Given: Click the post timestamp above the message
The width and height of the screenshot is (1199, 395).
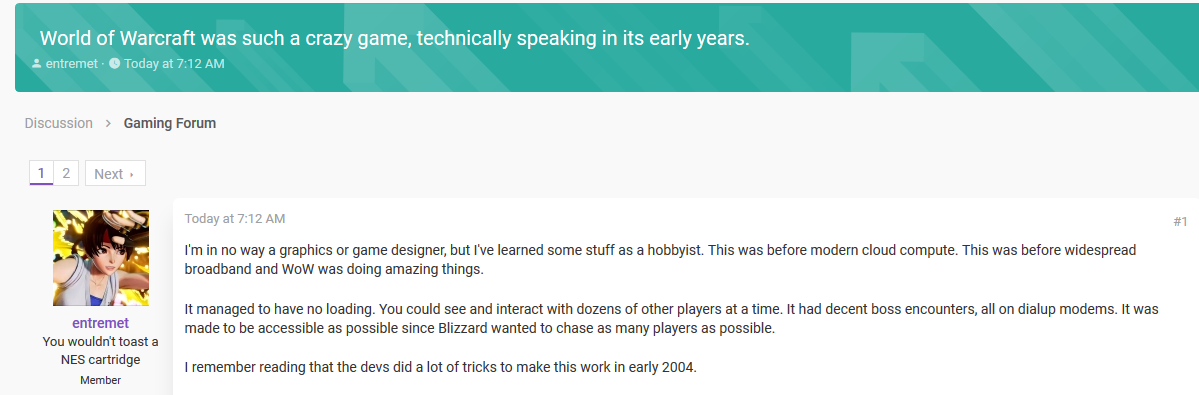Looking at the screenshot, I should click(x=235, y=219).
